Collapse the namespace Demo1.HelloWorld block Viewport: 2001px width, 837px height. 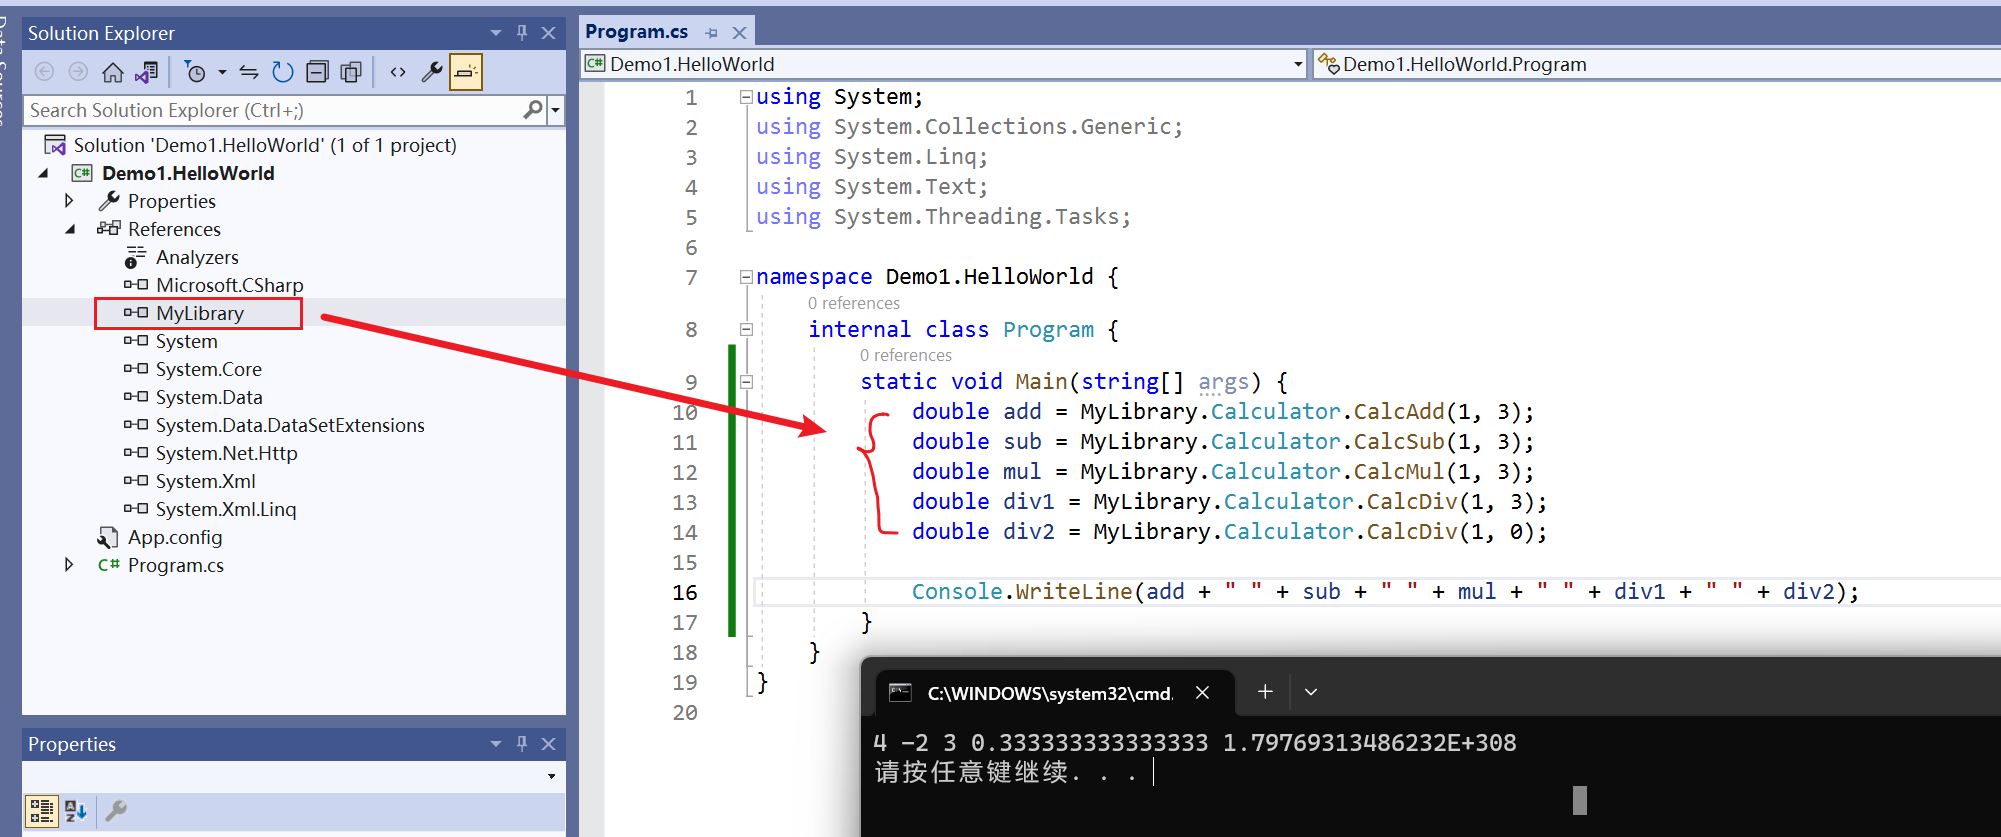[x=746, y=277]
